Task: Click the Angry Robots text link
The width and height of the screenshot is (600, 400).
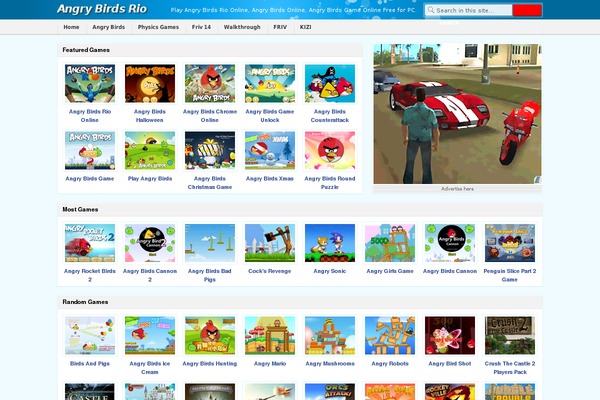Action: [390, 364]
